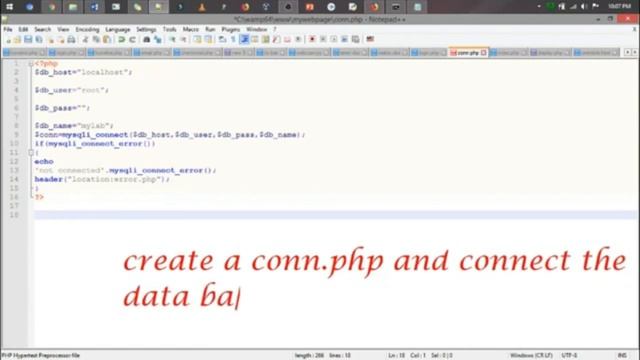640x360 pixels.
Task: Open the Replace dialog toolbar icon
Action: click(x=158, y=40)
